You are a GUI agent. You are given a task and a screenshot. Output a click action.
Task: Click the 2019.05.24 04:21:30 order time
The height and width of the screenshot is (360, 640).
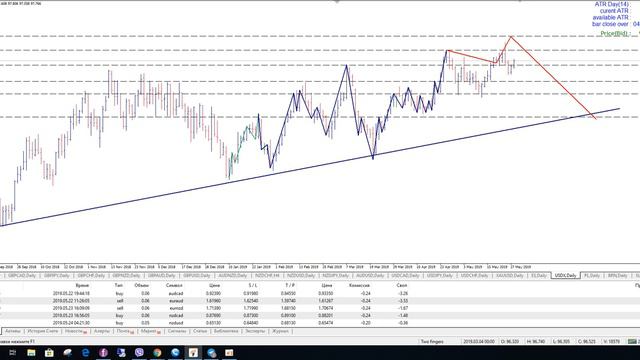click(71, 323)
